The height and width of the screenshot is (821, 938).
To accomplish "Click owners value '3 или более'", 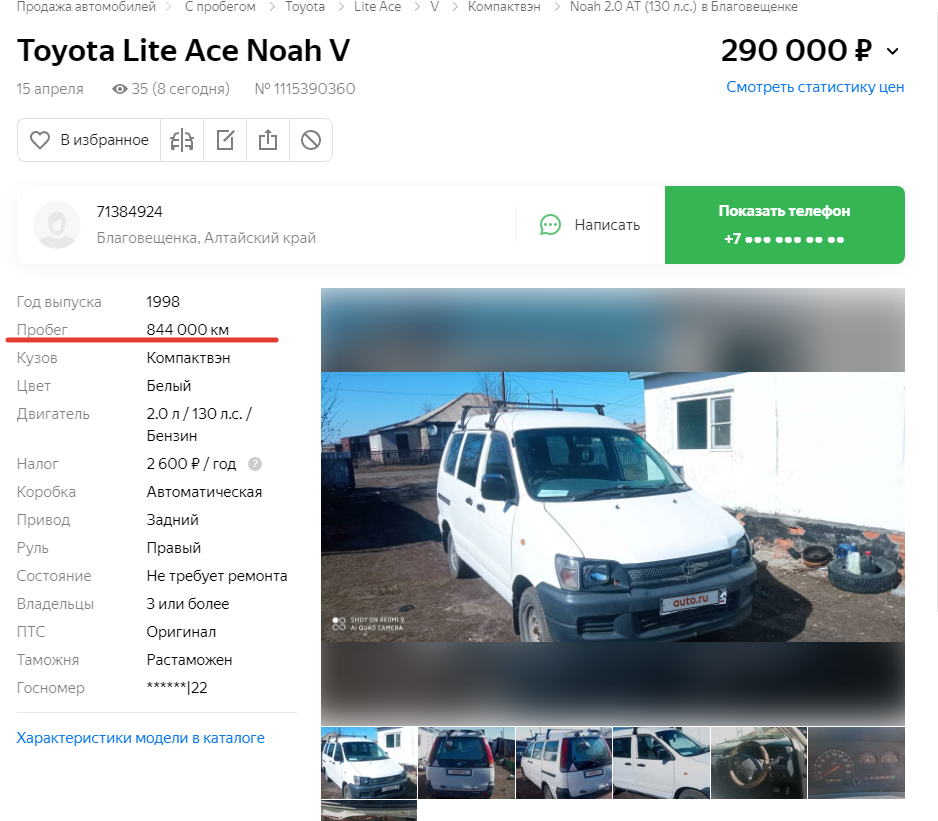I will (188, 604).
